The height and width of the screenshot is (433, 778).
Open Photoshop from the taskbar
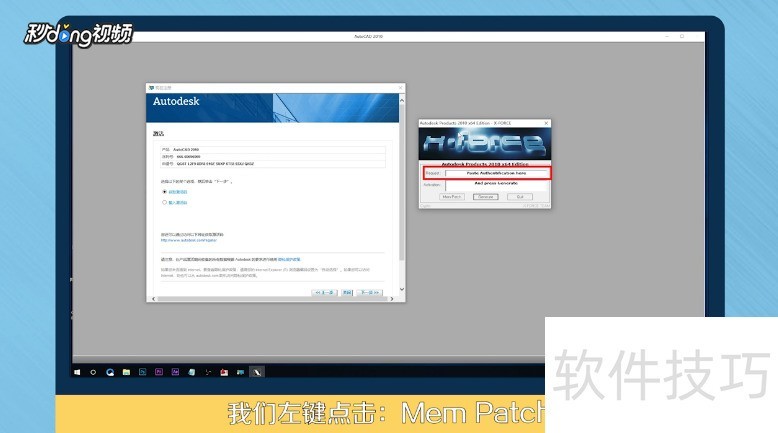(x=143, y=371)
